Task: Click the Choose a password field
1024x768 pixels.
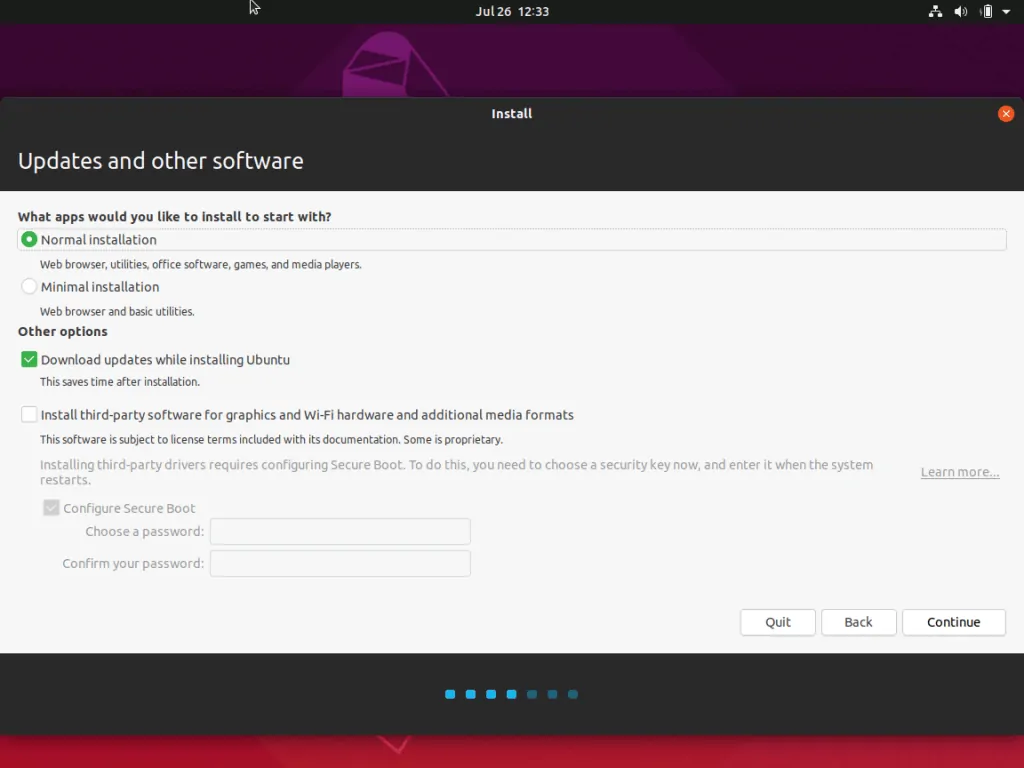Action: pos(340,532)
